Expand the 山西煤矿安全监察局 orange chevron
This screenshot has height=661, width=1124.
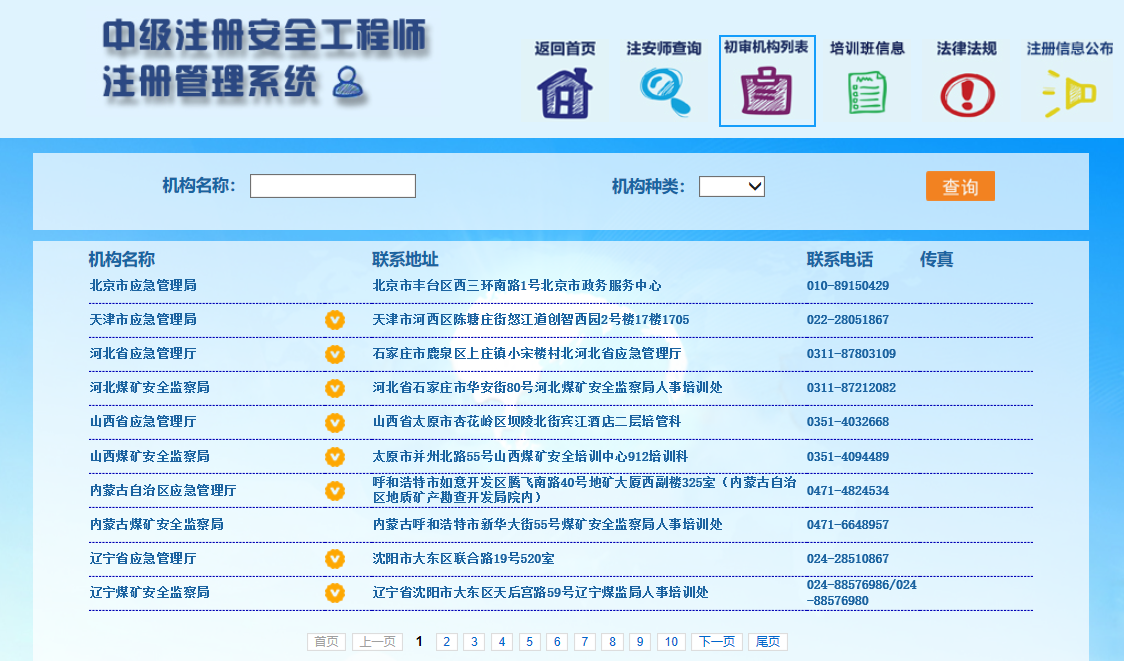pos(335,457)
